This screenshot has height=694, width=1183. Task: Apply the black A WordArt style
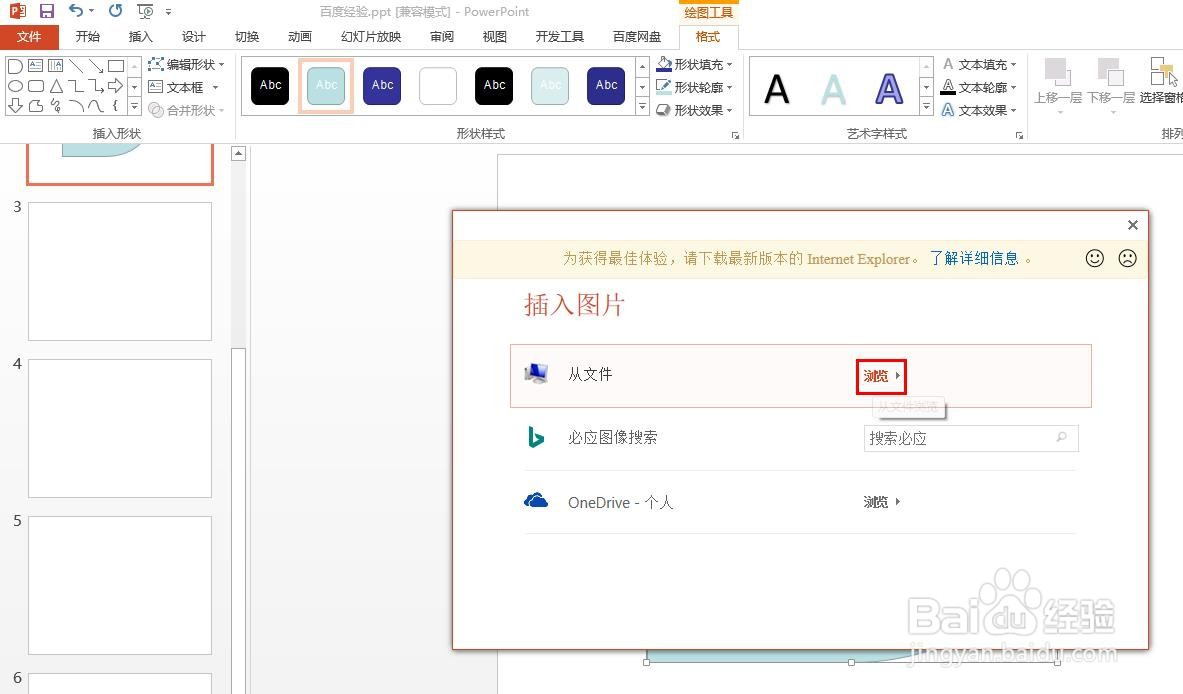776,89
